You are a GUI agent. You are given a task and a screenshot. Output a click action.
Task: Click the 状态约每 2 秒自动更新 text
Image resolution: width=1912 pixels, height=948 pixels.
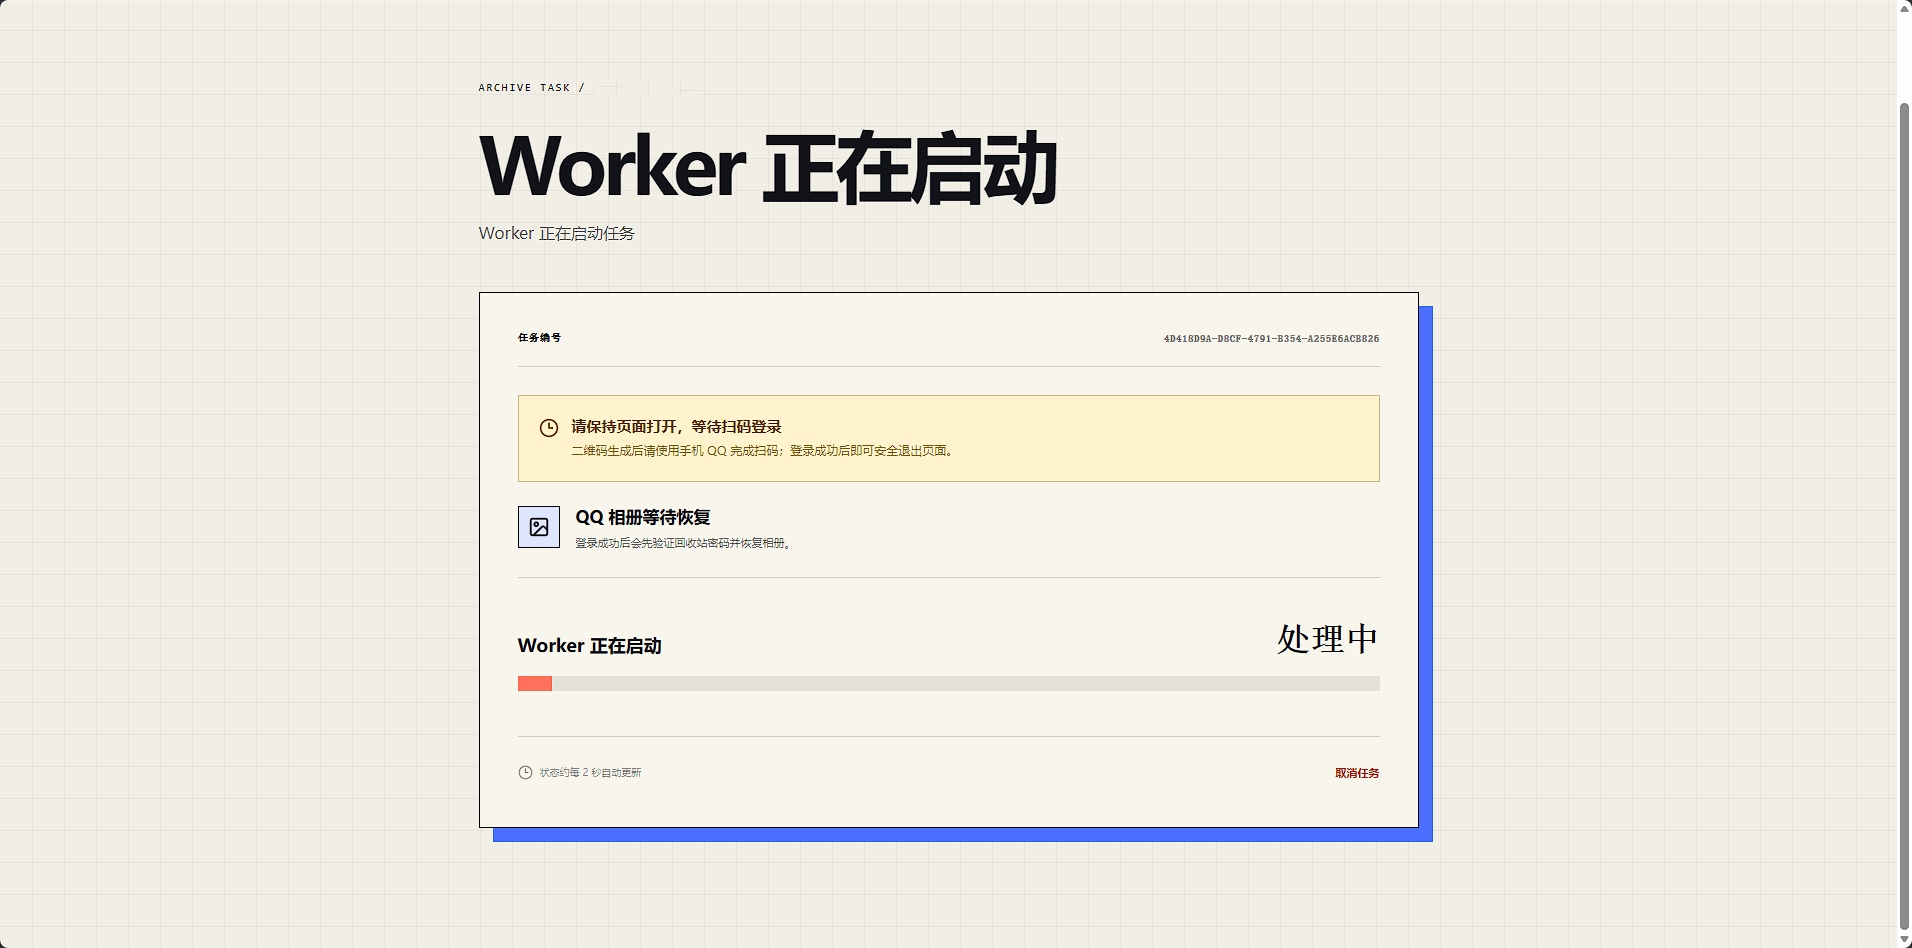pyautogui.click(x=591, y=773)
